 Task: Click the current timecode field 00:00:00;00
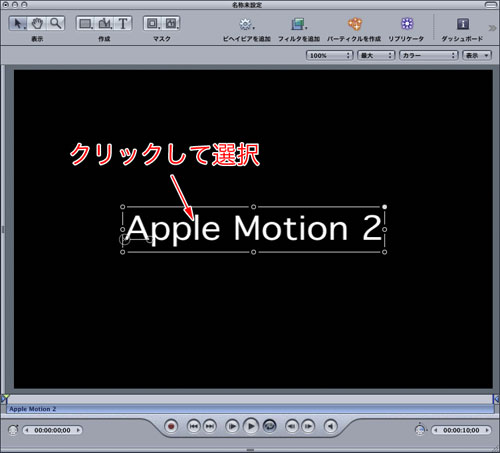click(x=52, y=430)
